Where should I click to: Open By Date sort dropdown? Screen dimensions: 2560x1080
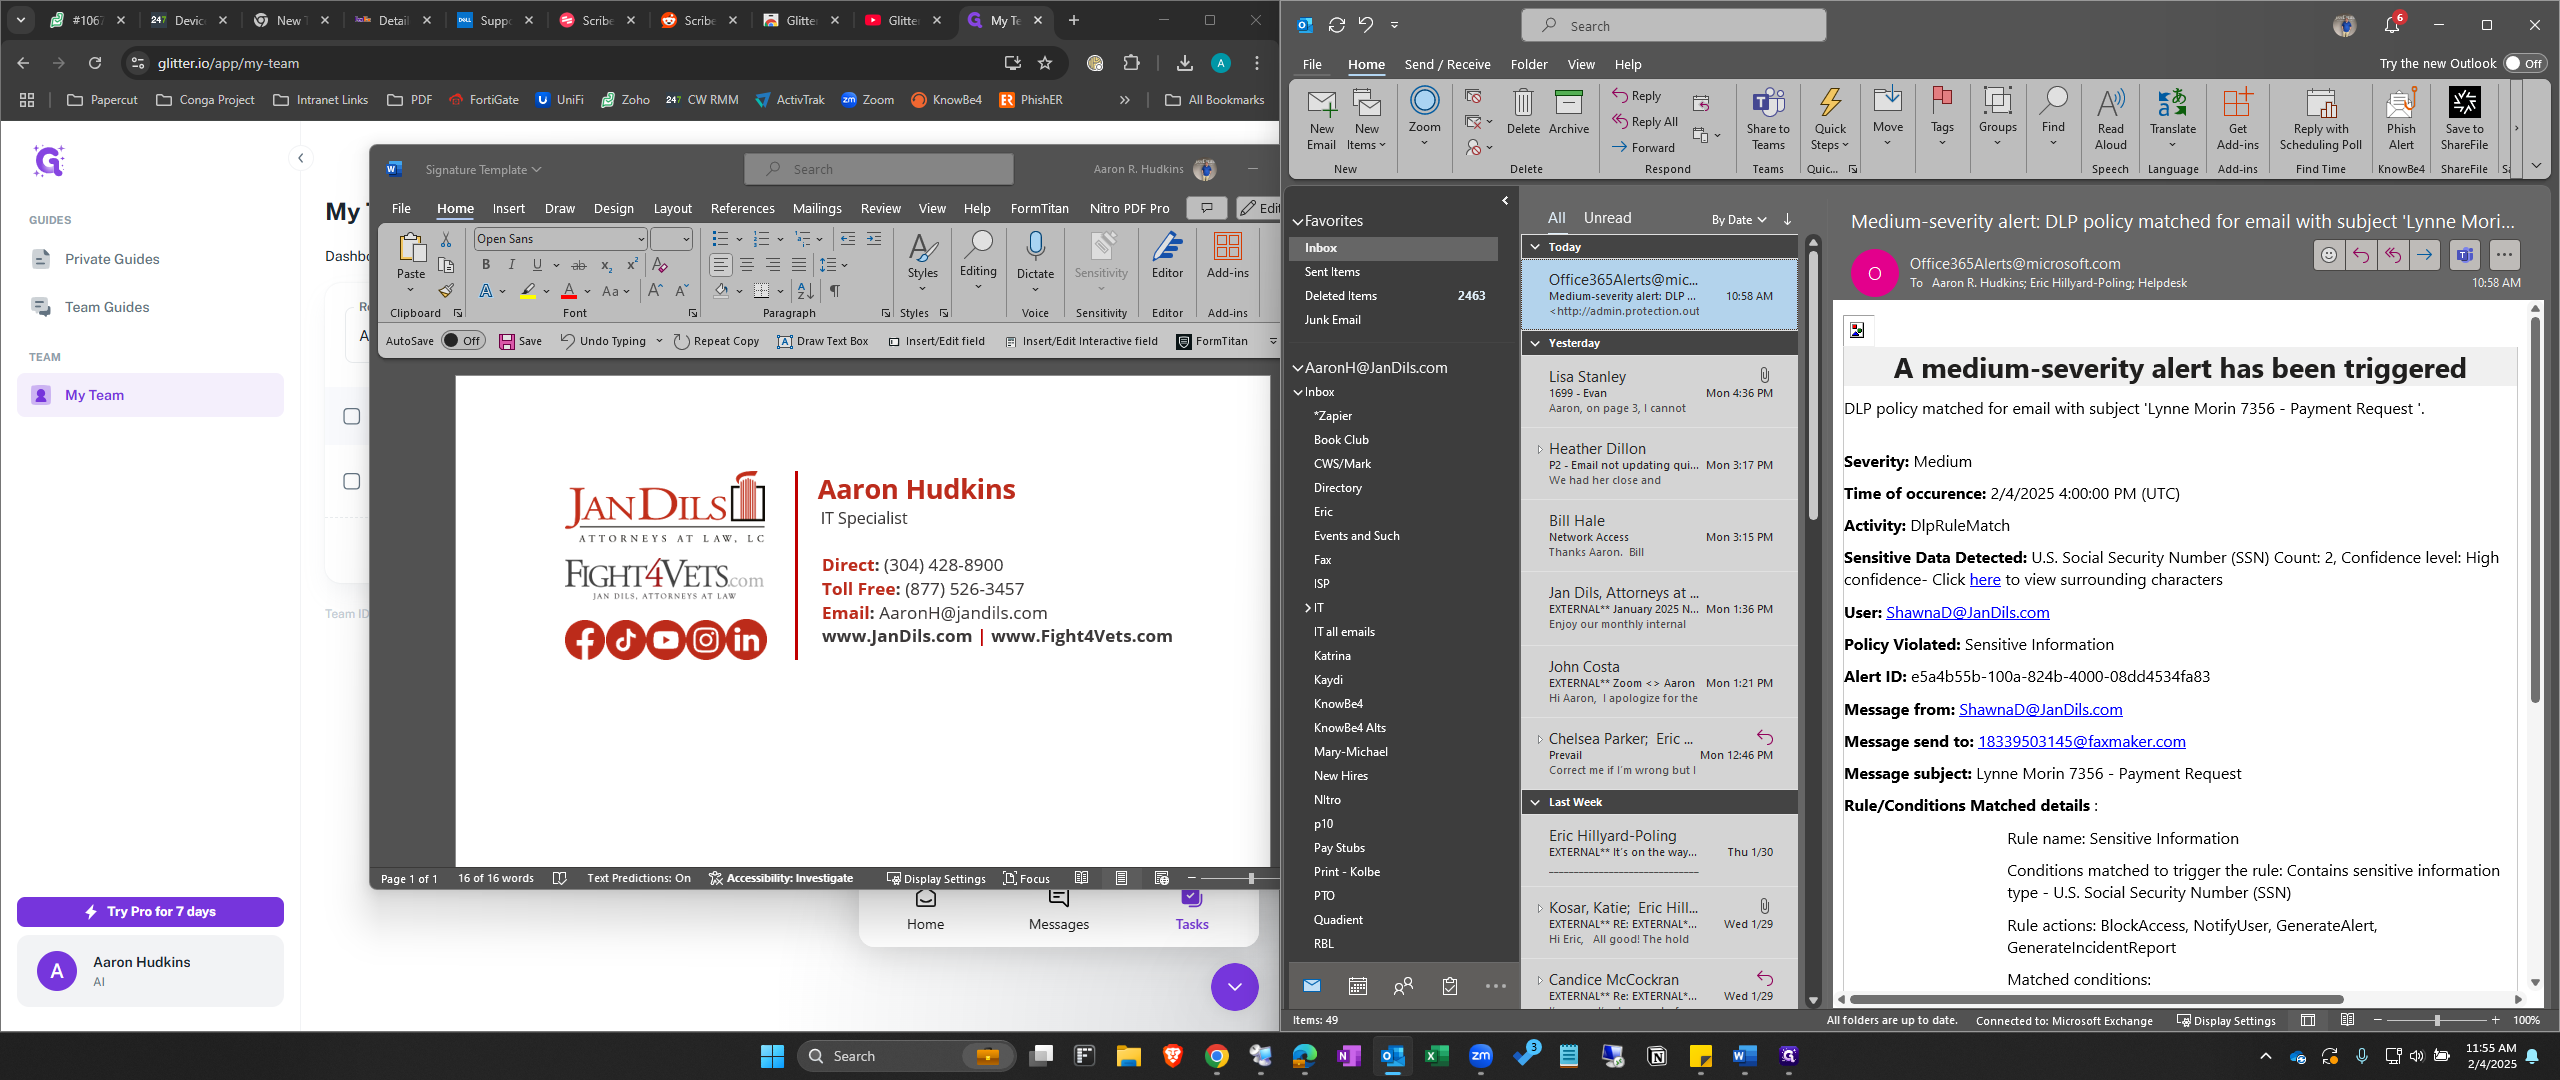tap(1739, 219)
